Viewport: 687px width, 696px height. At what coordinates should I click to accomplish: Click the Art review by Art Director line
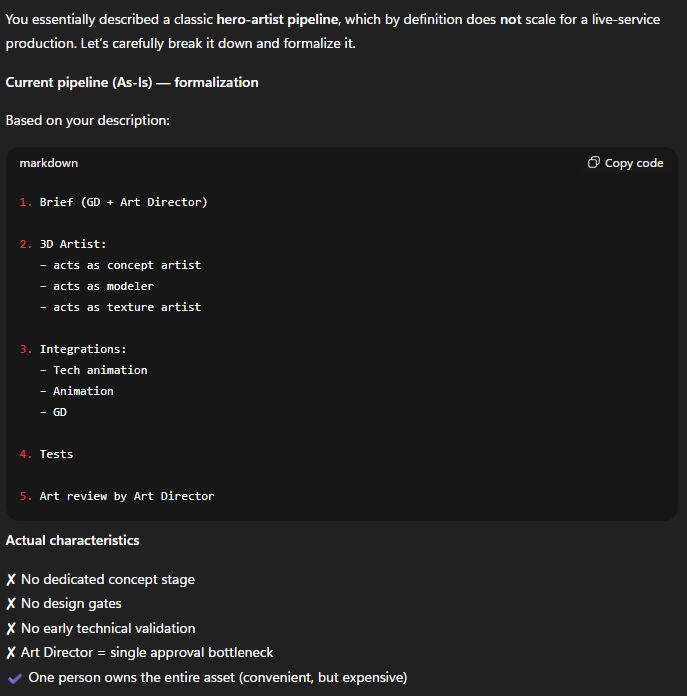[127, 496]
